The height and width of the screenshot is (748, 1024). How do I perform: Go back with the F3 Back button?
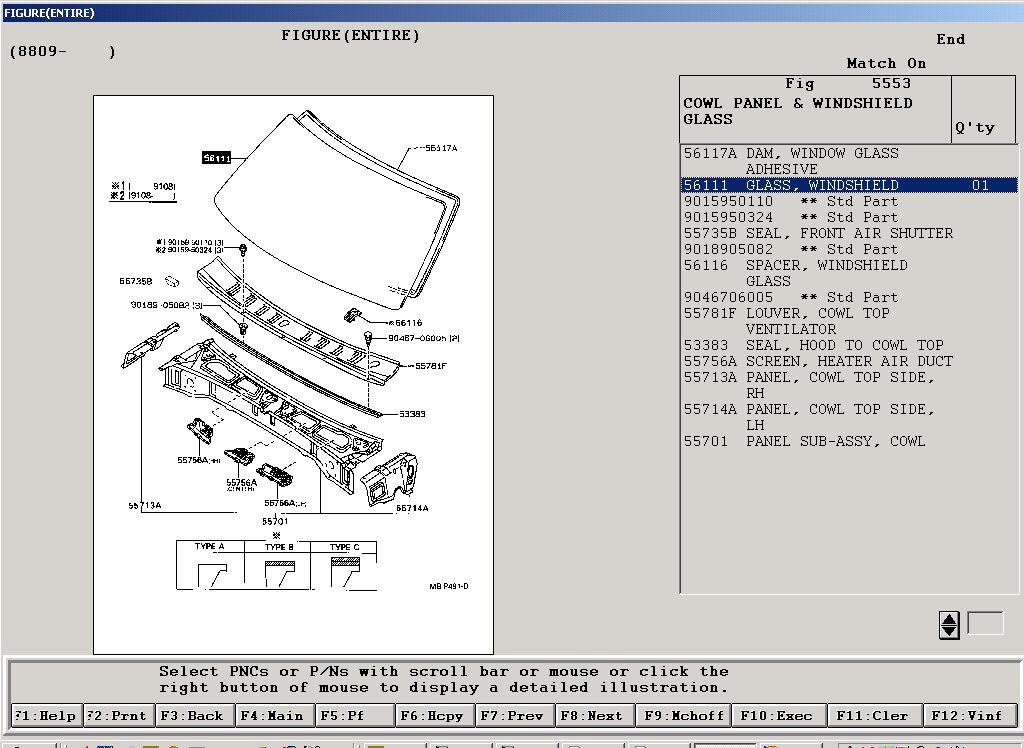point(197,715)
